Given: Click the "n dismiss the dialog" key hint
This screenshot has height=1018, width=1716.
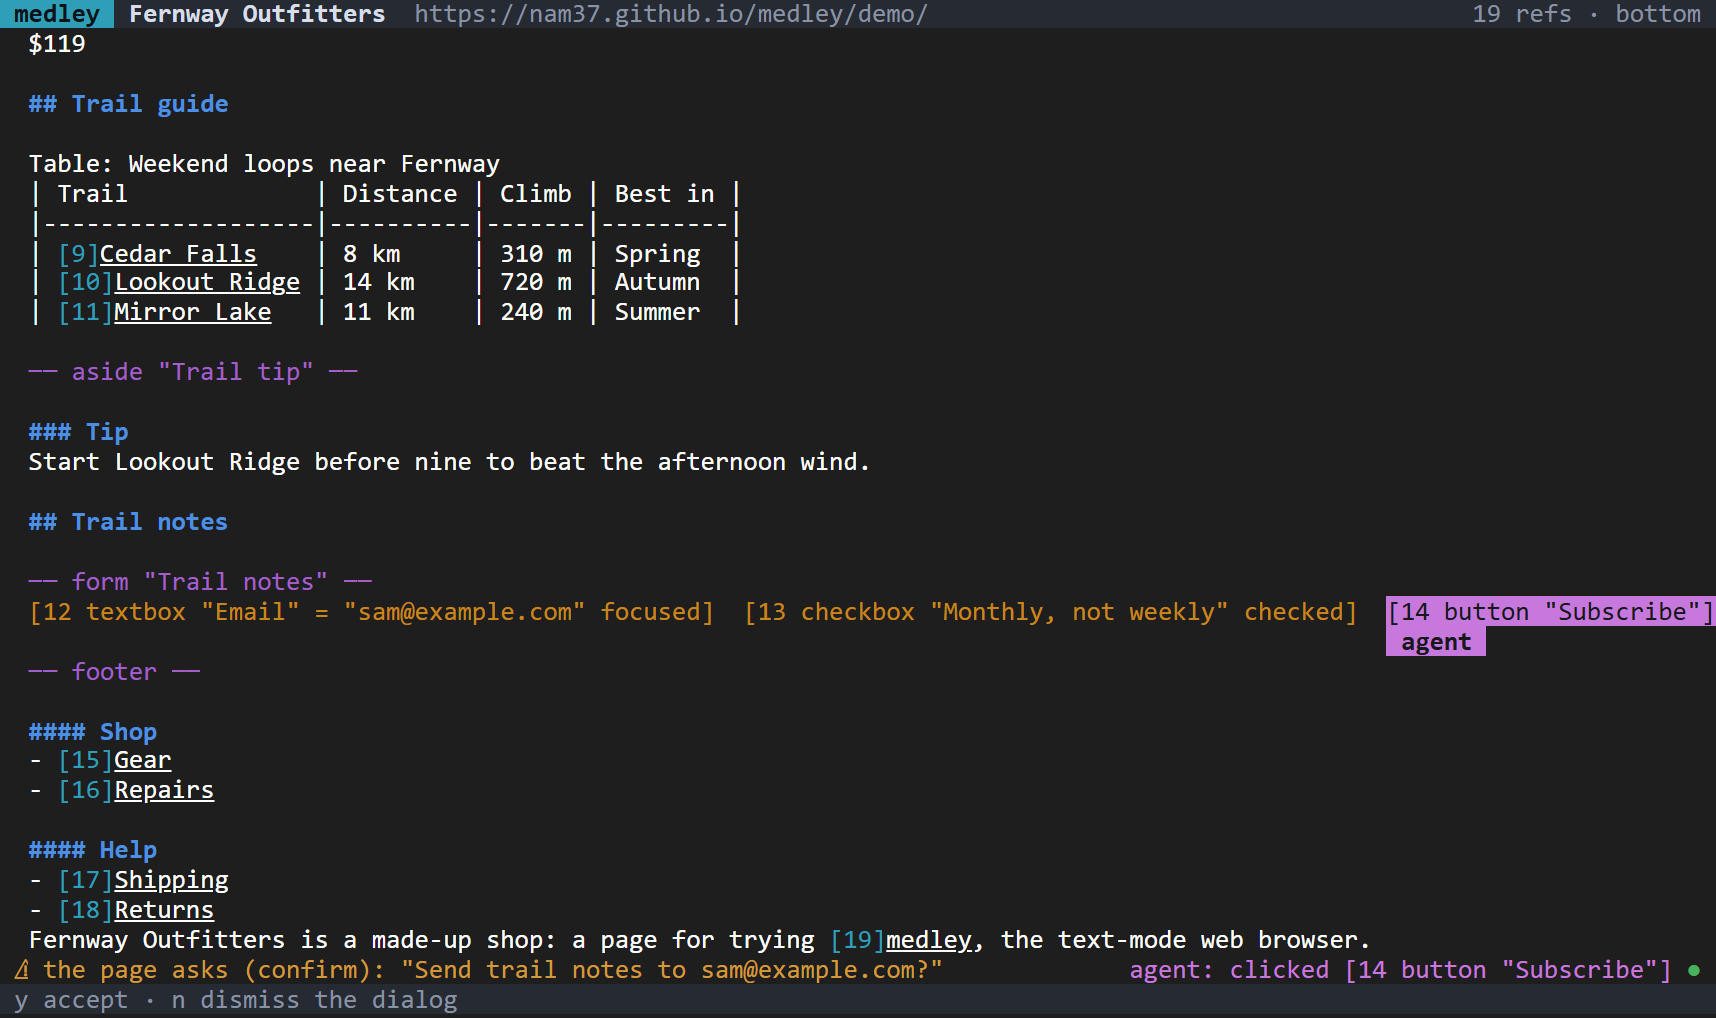Looking at the screenshot, I should pyautogui.click(x=314, y=1001).
